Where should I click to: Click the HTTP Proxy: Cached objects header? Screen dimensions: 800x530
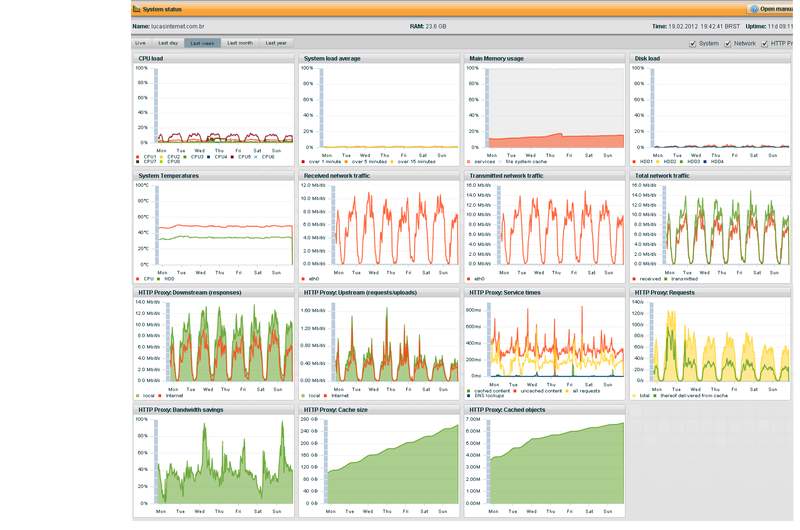pos(544,410)
